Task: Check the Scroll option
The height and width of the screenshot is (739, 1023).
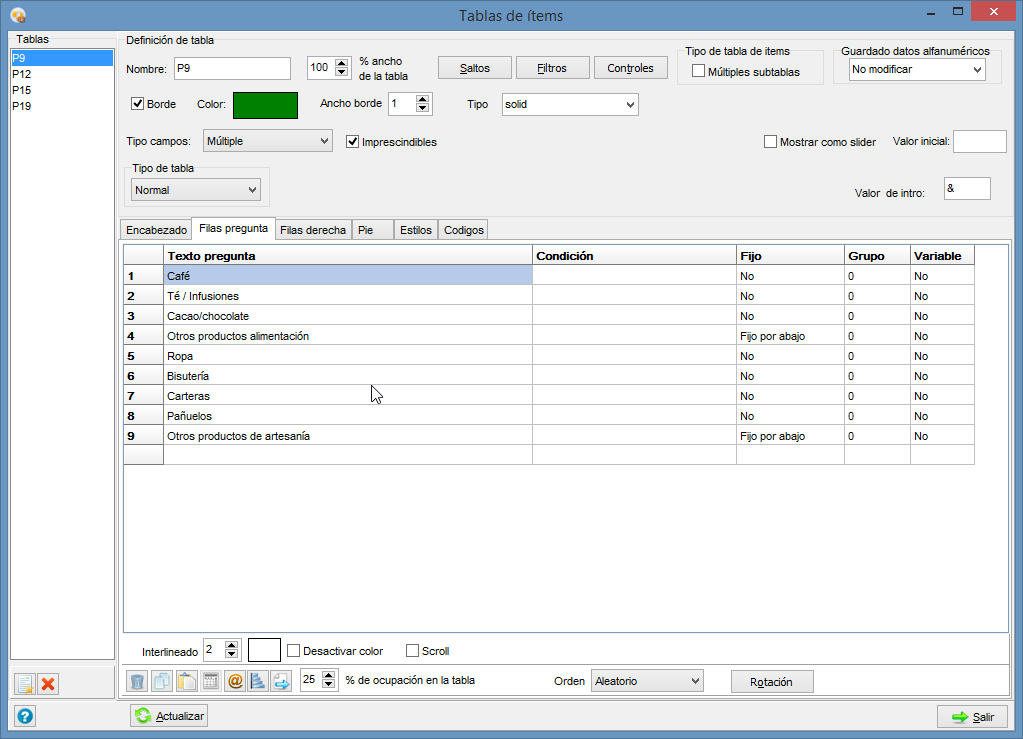Action: [412, 651]
